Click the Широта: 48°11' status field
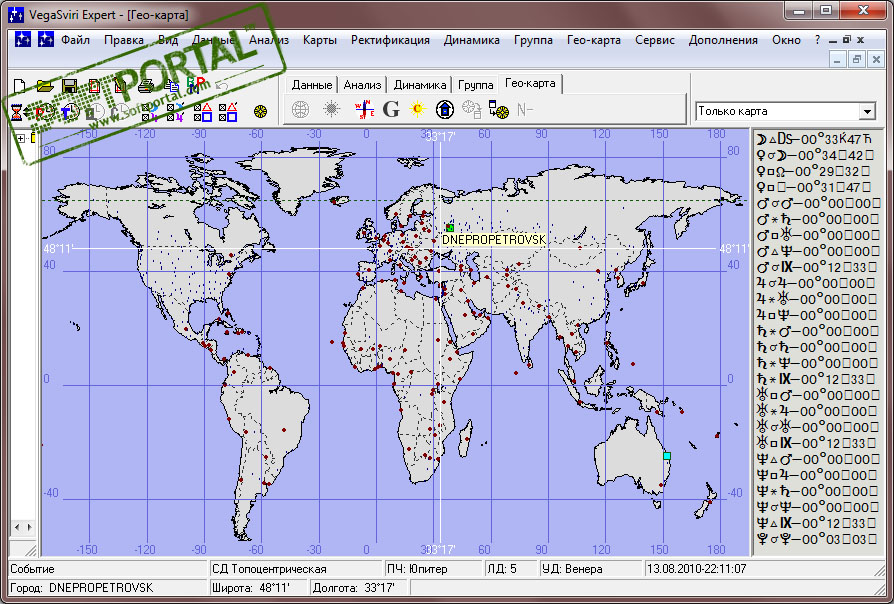 (258, 587)
